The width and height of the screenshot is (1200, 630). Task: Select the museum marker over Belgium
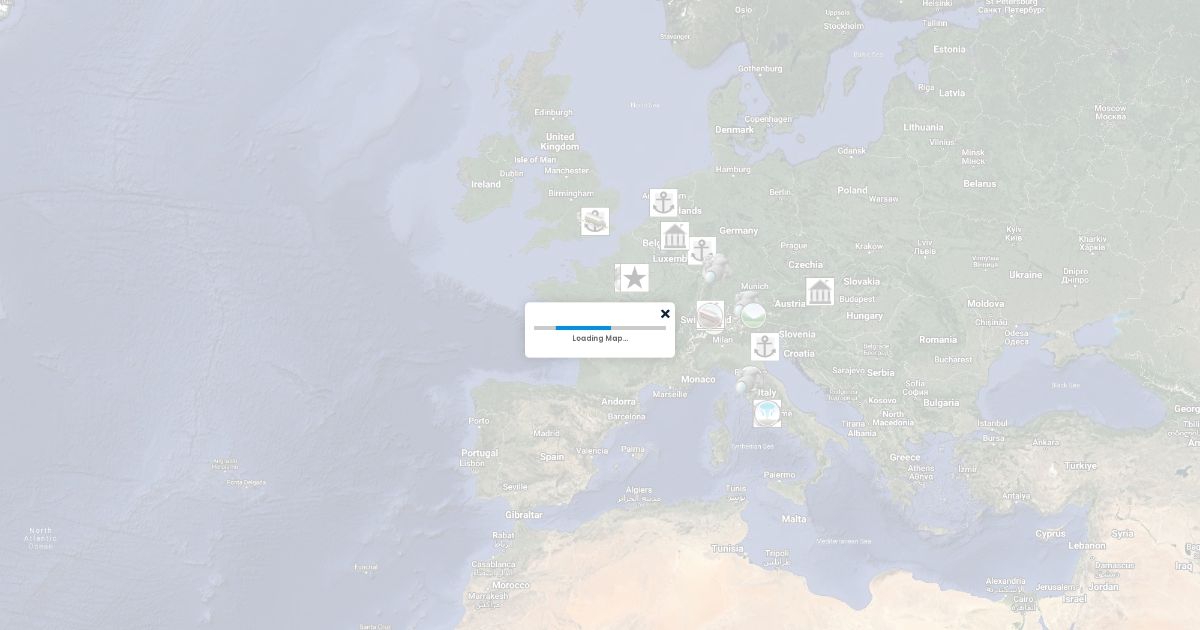coord(675,237)
